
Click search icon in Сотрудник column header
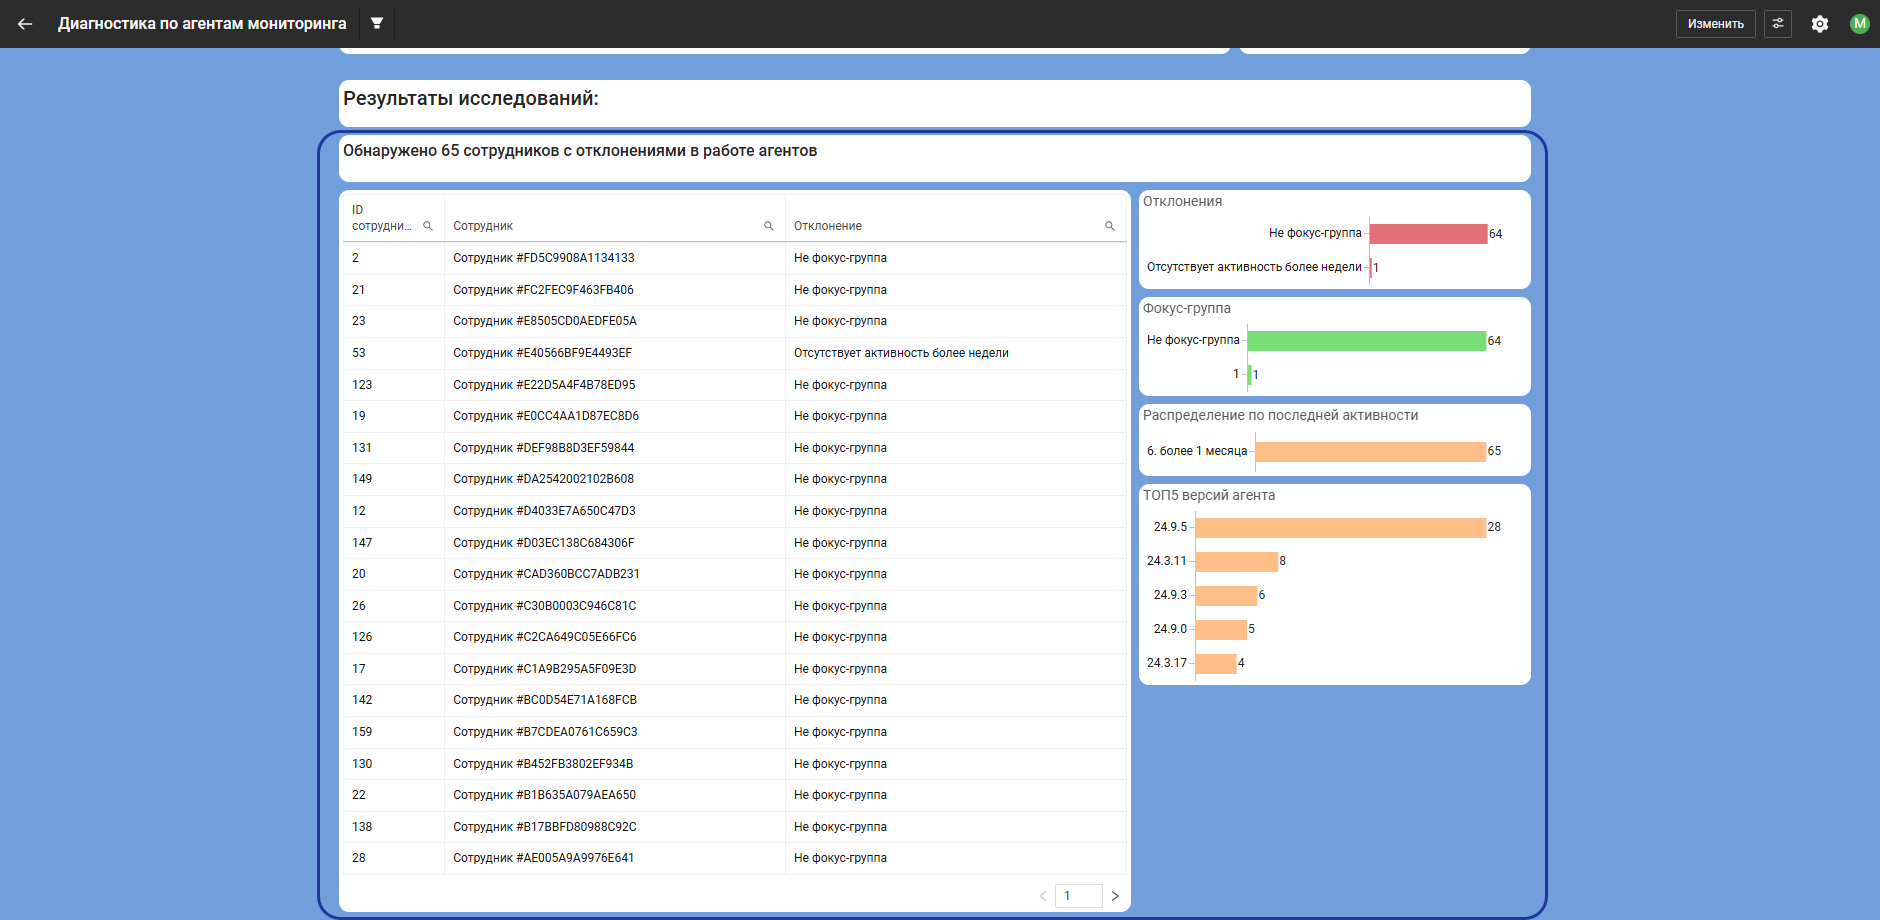click(769, 226)
